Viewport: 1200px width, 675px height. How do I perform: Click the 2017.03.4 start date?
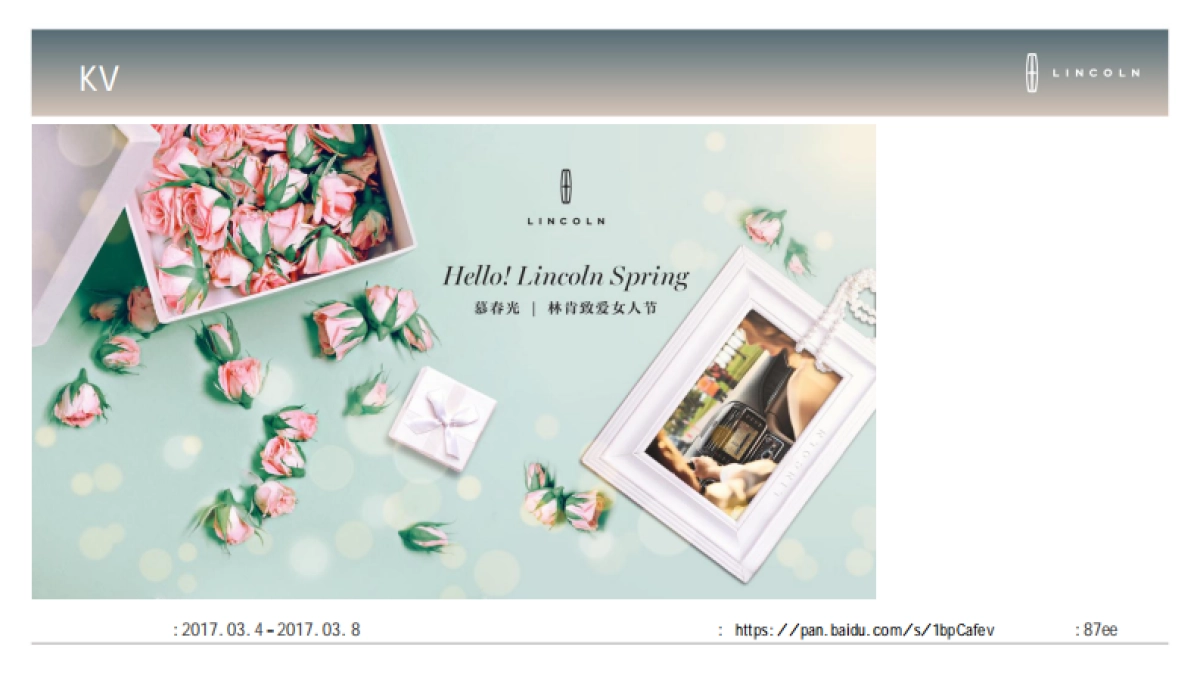(222, 630)
